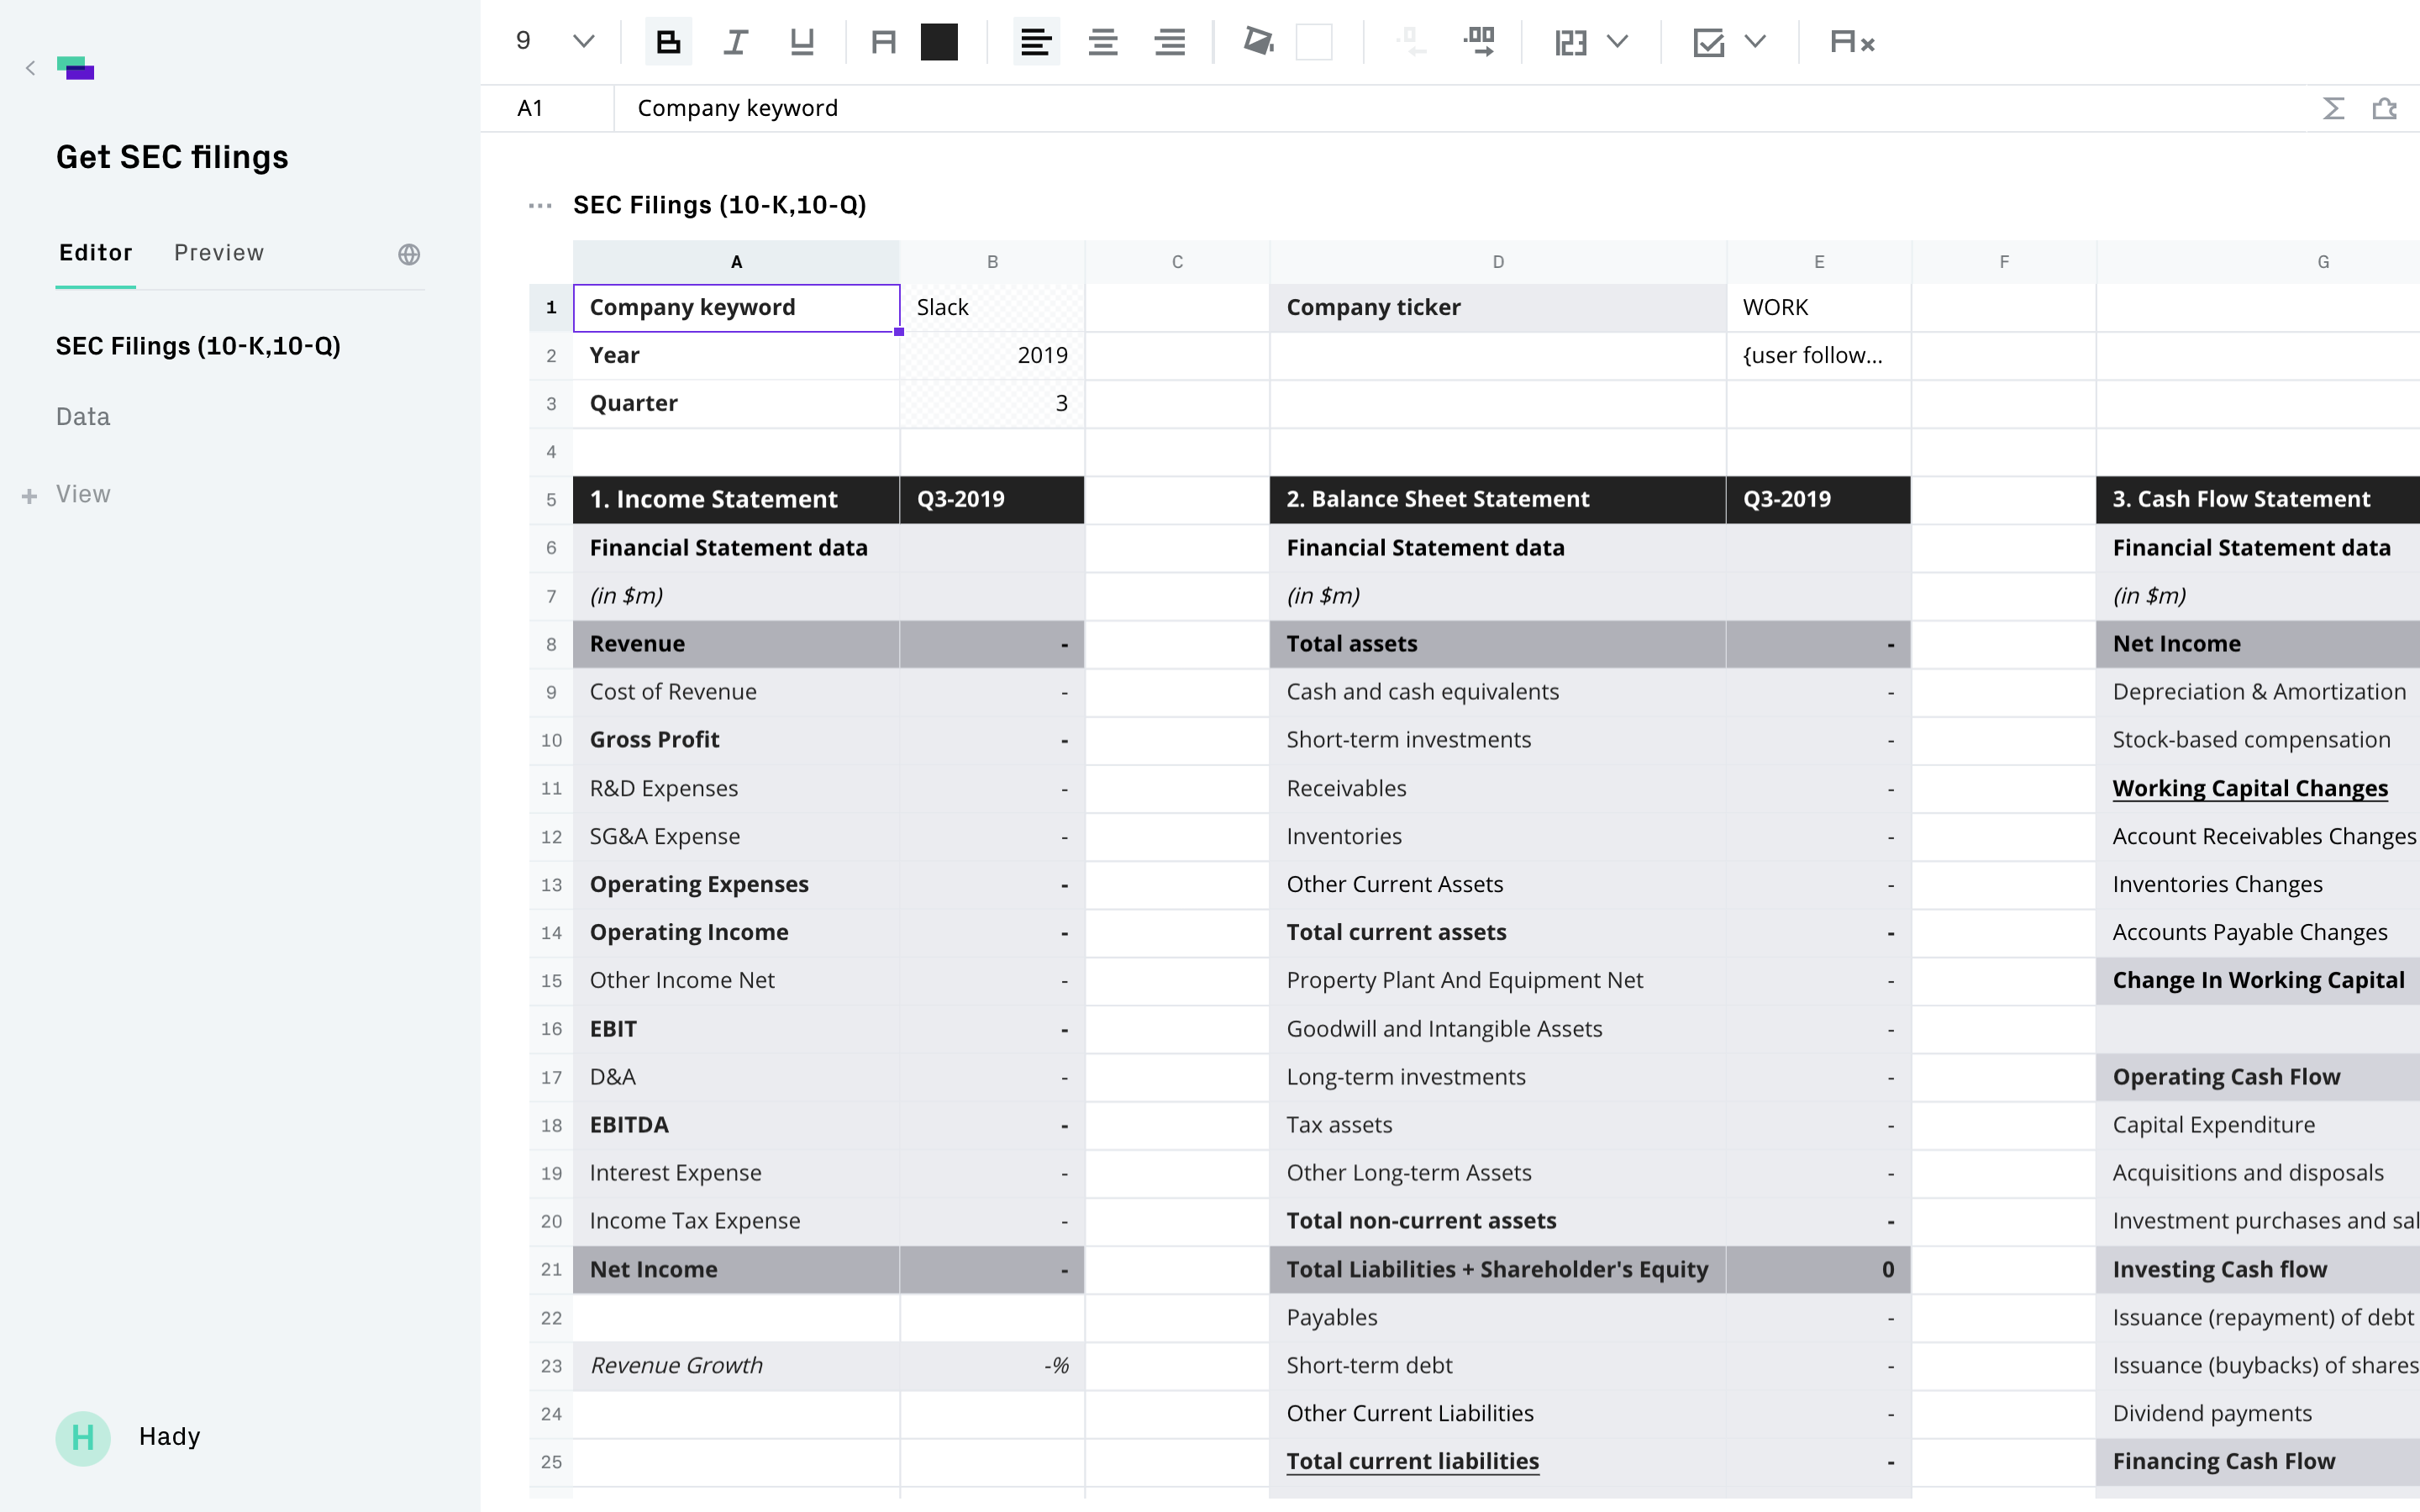Select the Slack keyword cell

pyautogui.click(x=992, y=307)
